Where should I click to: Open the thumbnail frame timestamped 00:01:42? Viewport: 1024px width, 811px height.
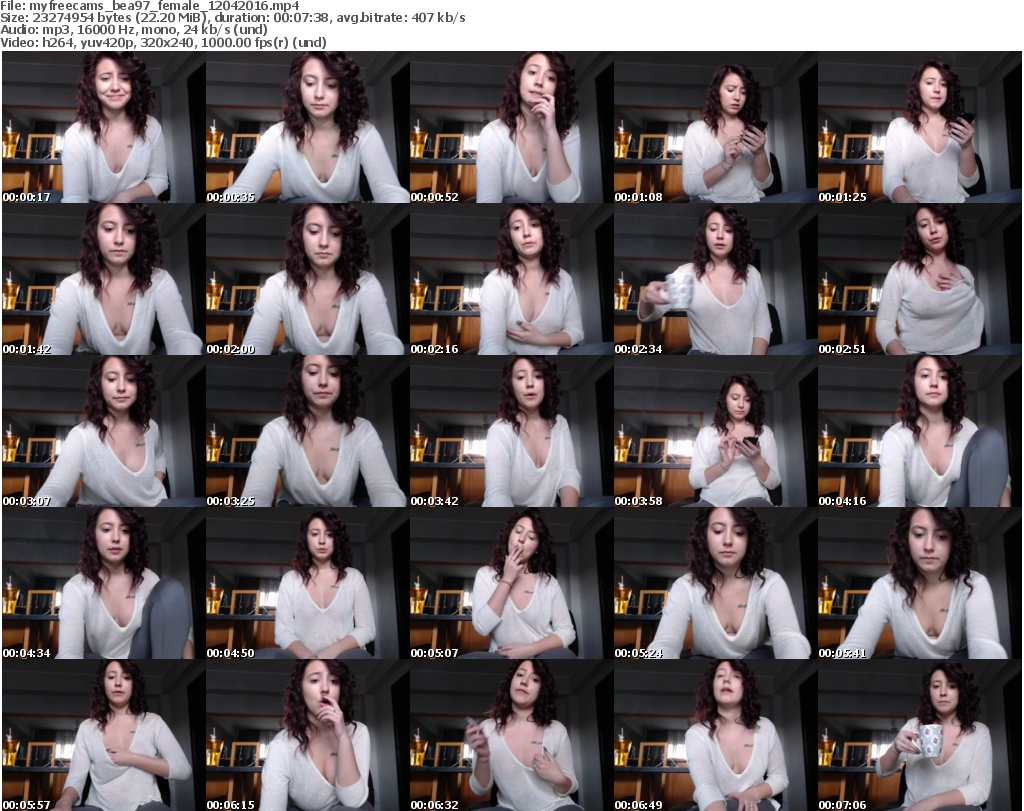103,279
